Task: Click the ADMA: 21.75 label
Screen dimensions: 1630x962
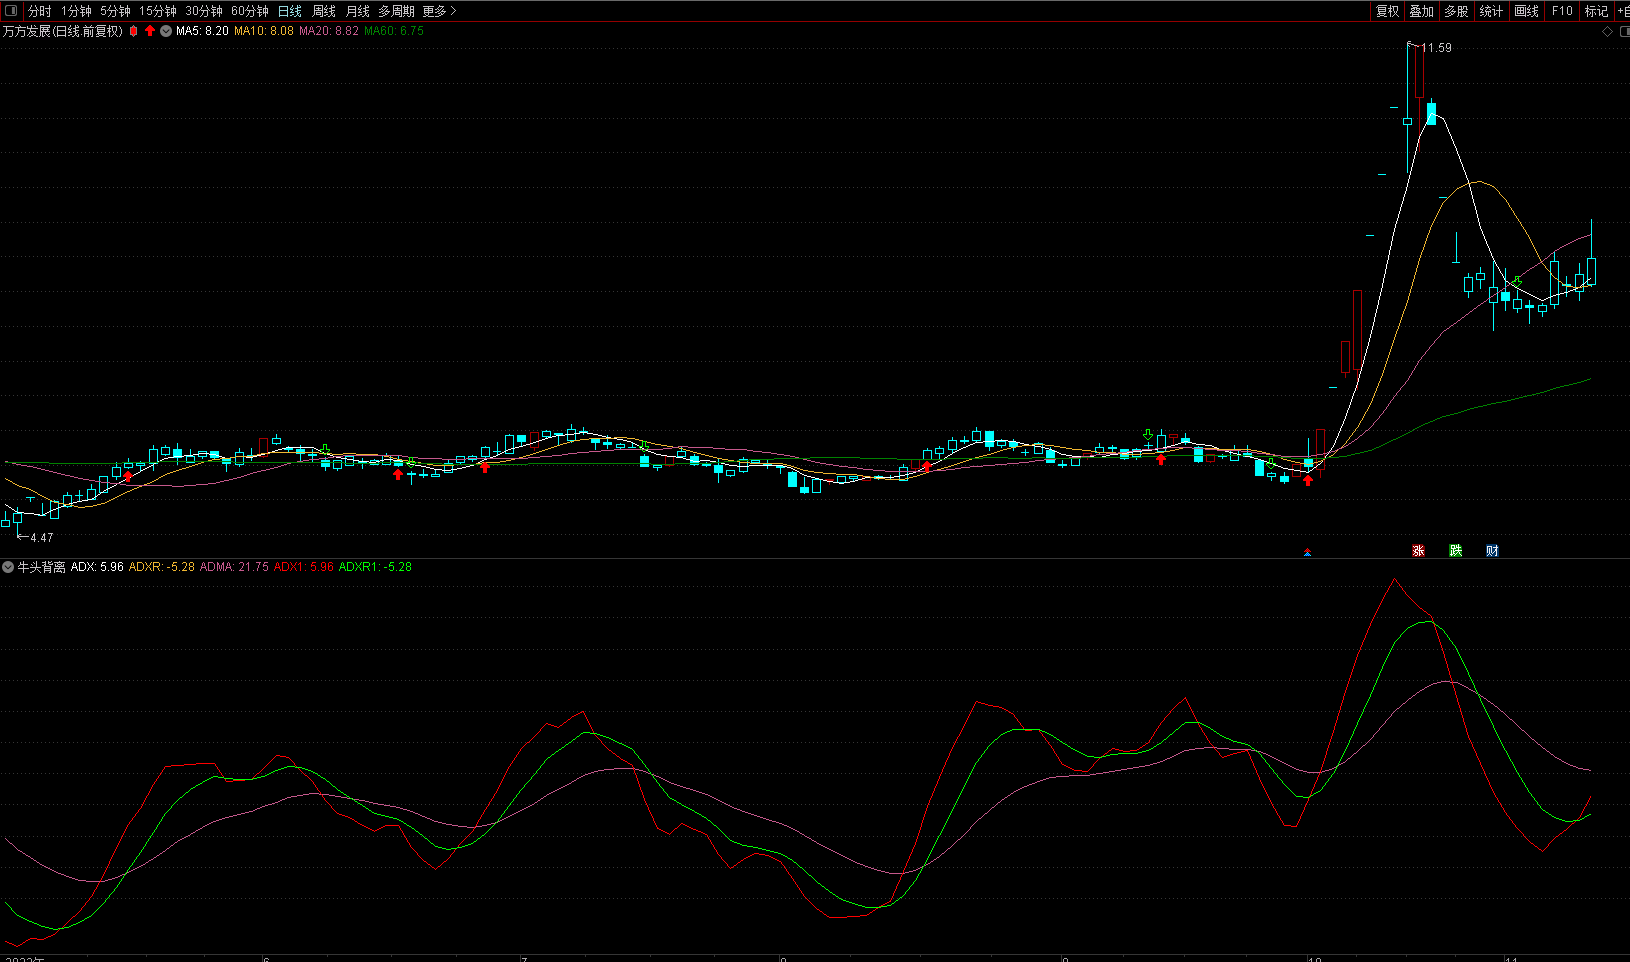Action: [234, 567]
